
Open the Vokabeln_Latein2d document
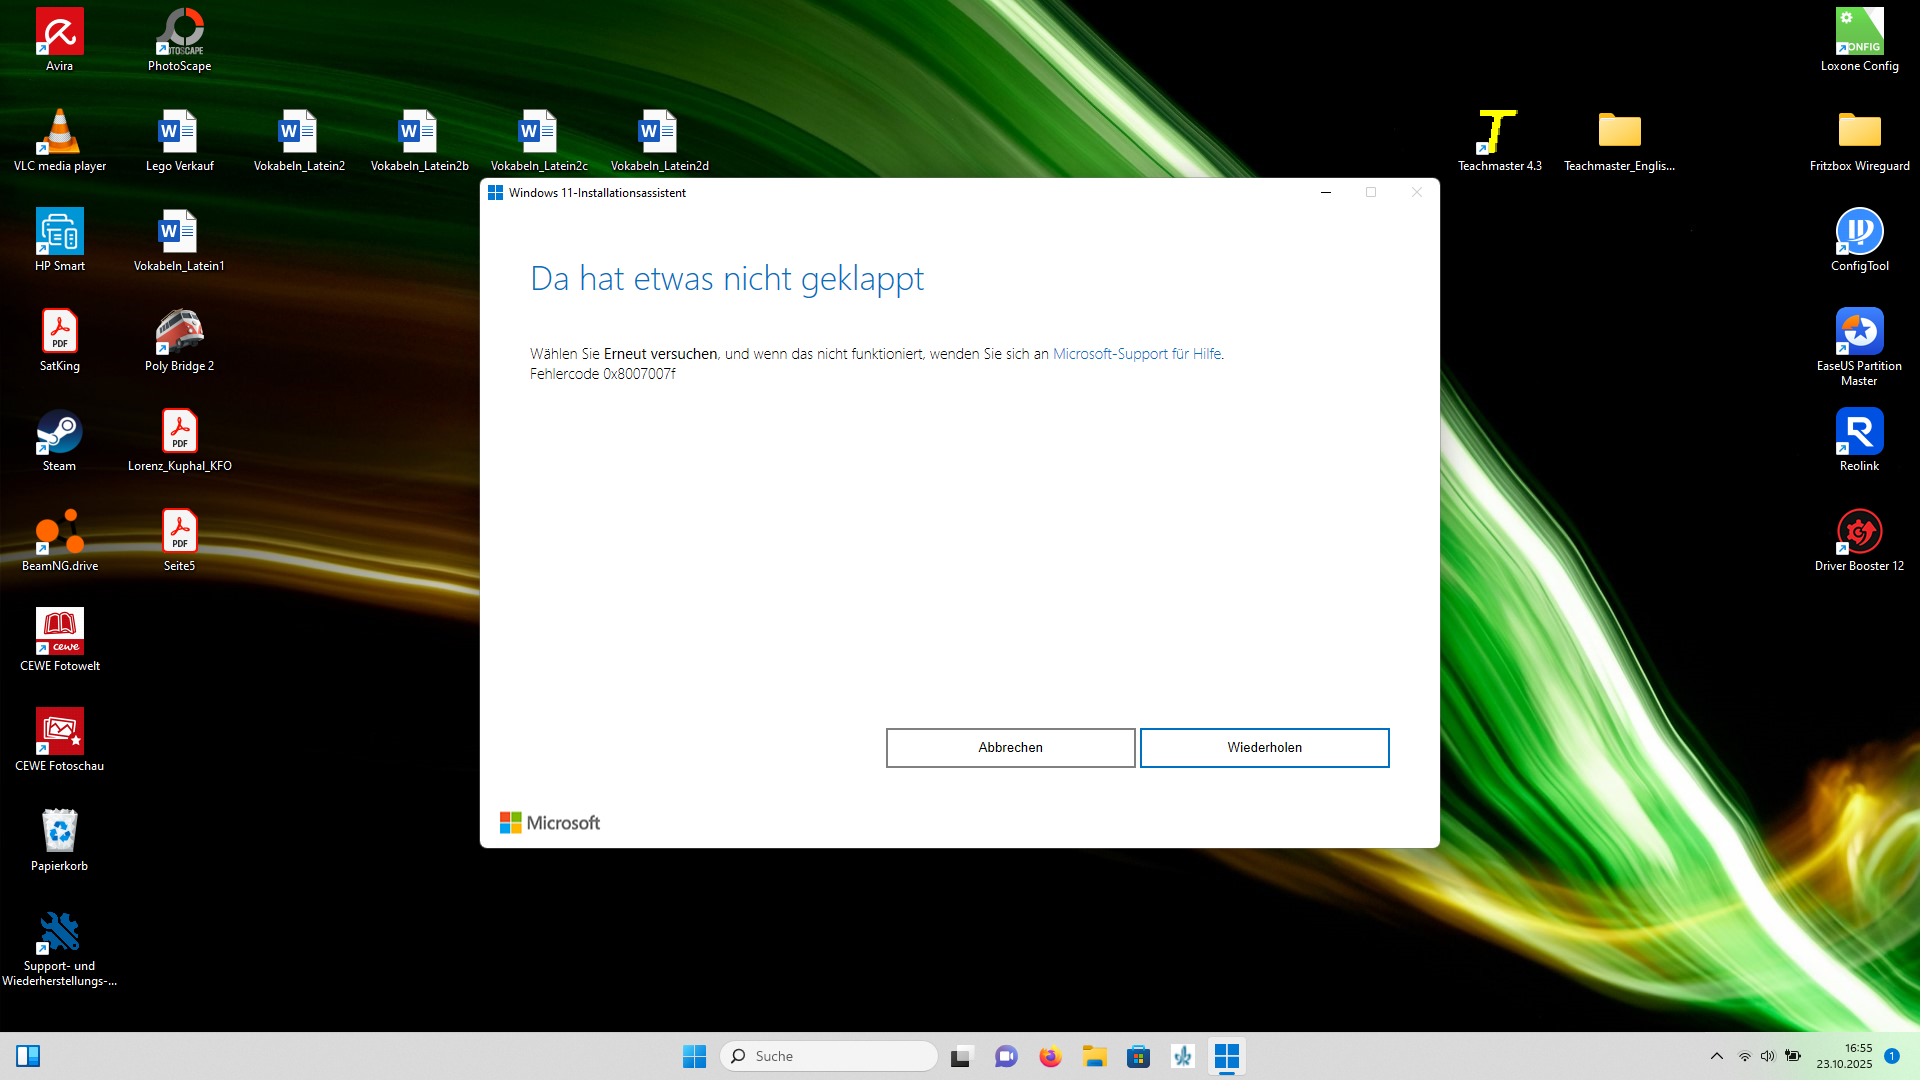(x=659, y=140)
